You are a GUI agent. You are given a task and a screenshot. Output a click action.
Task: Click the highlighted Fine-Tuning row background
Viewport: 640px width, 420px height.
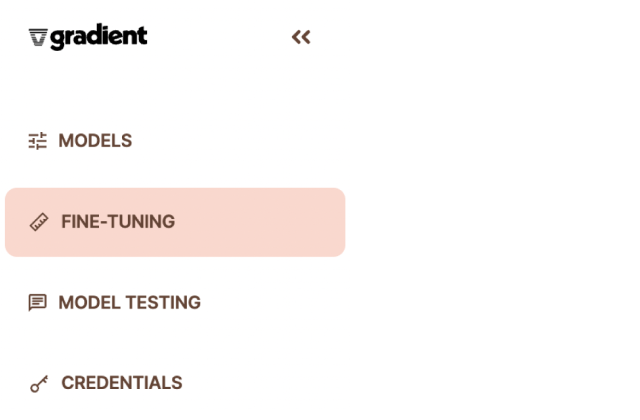click(x=175, y=222)
